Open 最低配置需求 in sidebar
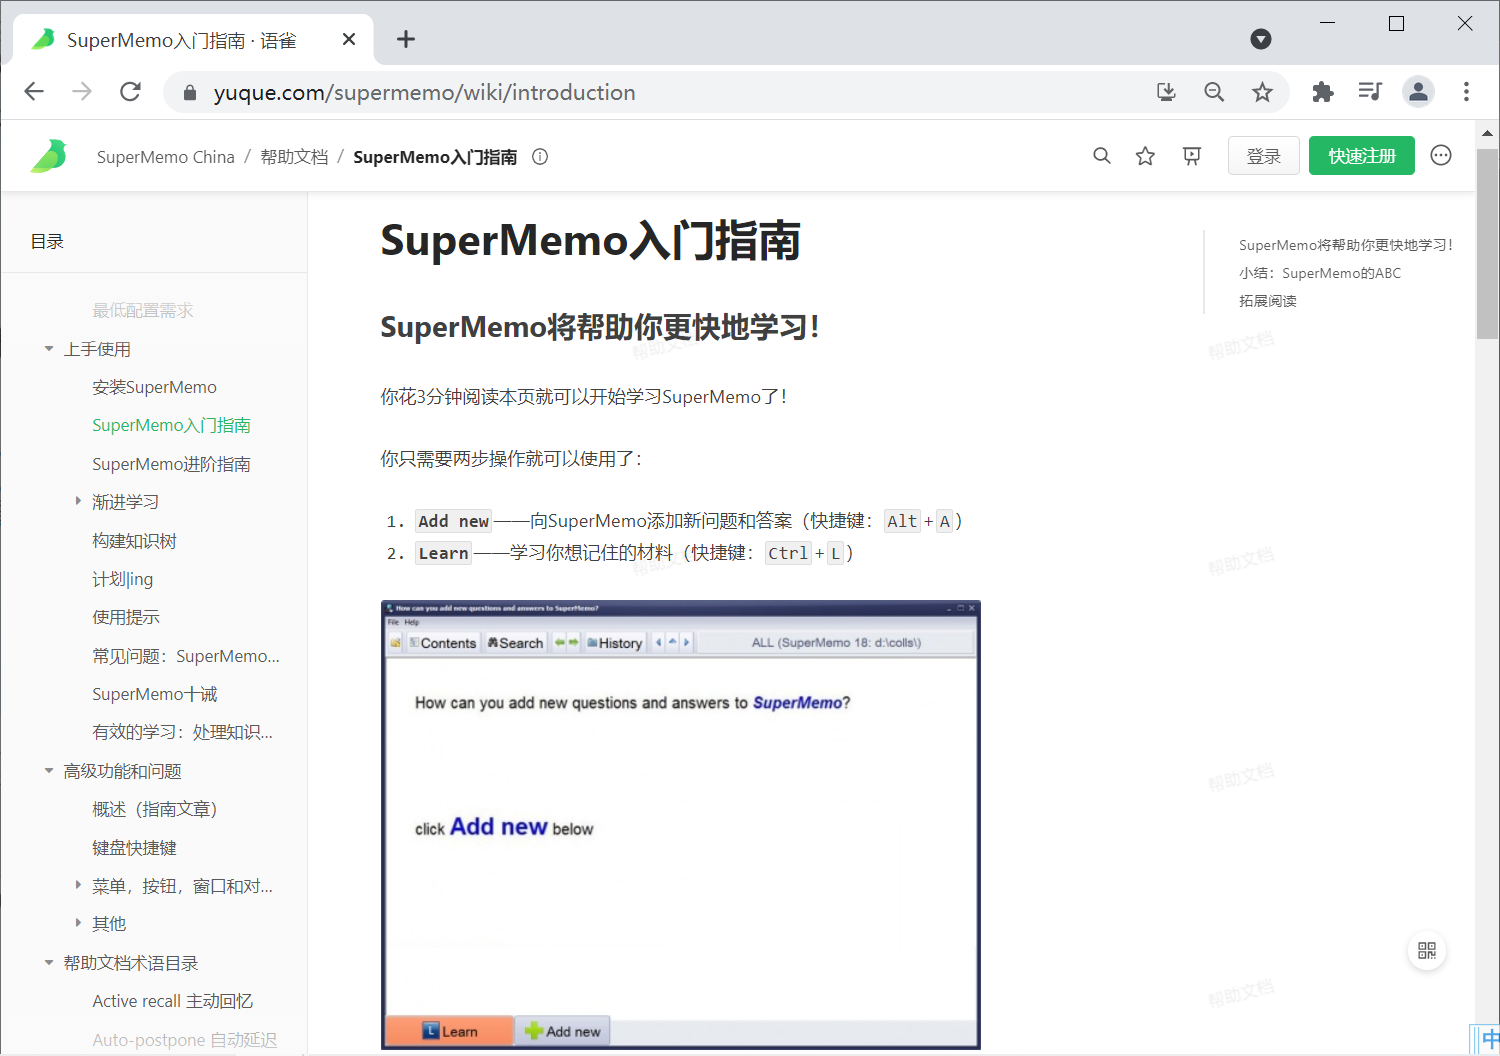This screenshot has width=1500, height=1056. tap(143, 310)
